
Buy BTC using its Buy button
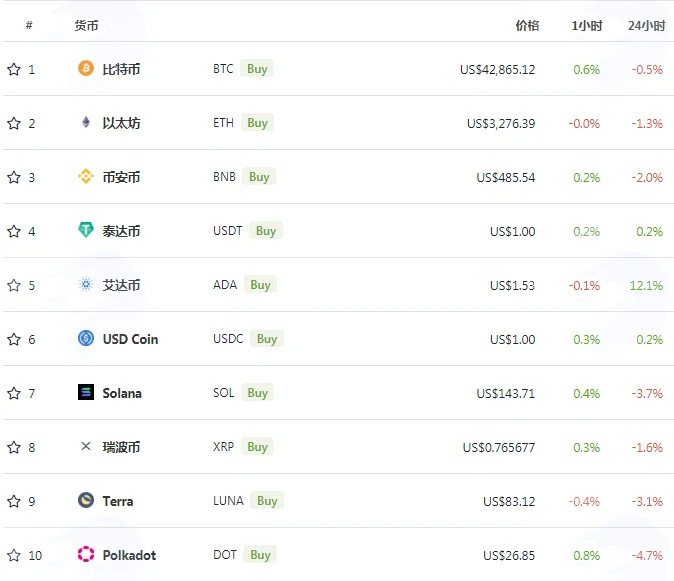[257, 69]
